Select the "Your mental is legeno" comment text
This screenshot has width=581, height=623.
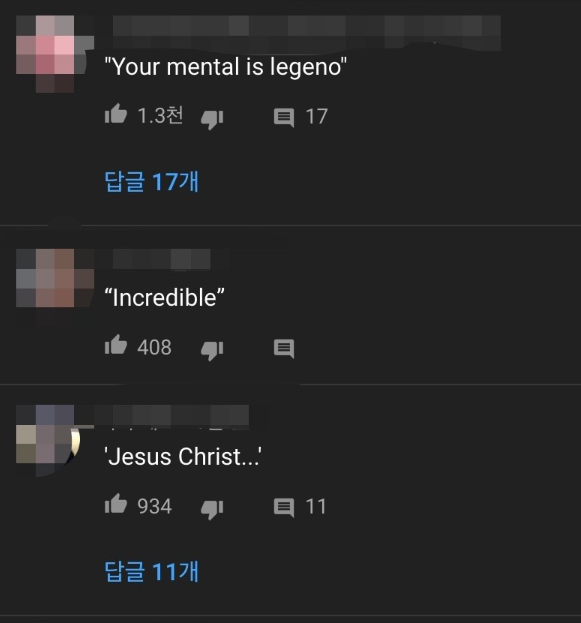coord(225,66)
